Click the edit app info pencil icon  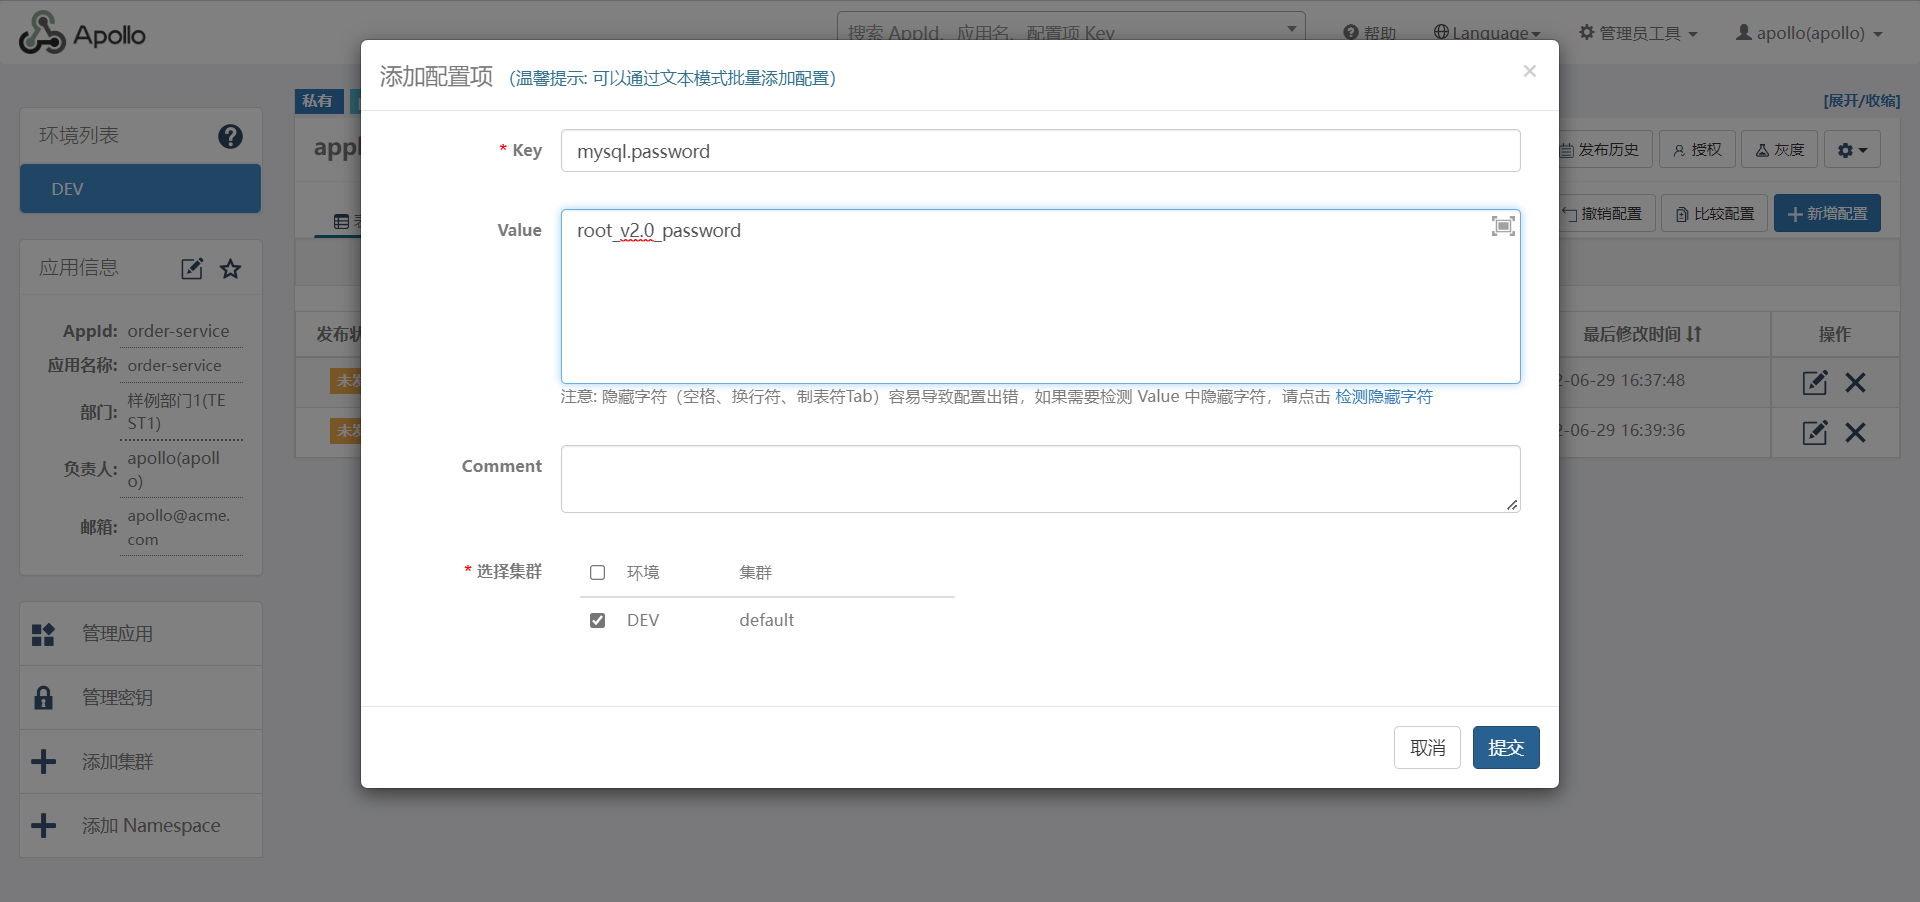pos(192,268)
